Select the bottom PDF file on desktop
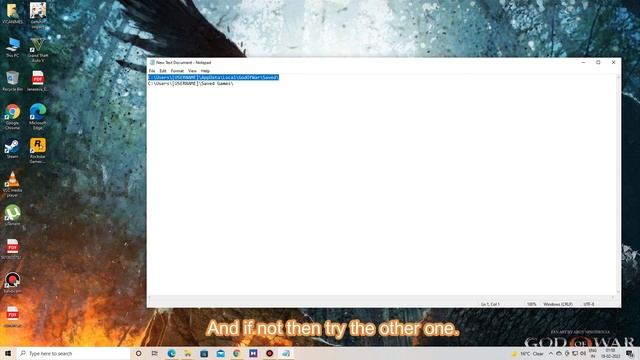 pyautogui.click(x=12, y=316)
